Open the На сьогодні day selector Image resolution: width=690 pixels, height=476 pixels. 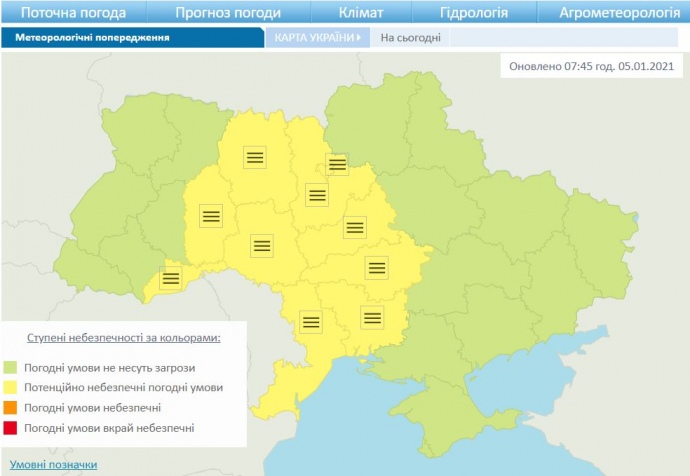click(410, 37)
